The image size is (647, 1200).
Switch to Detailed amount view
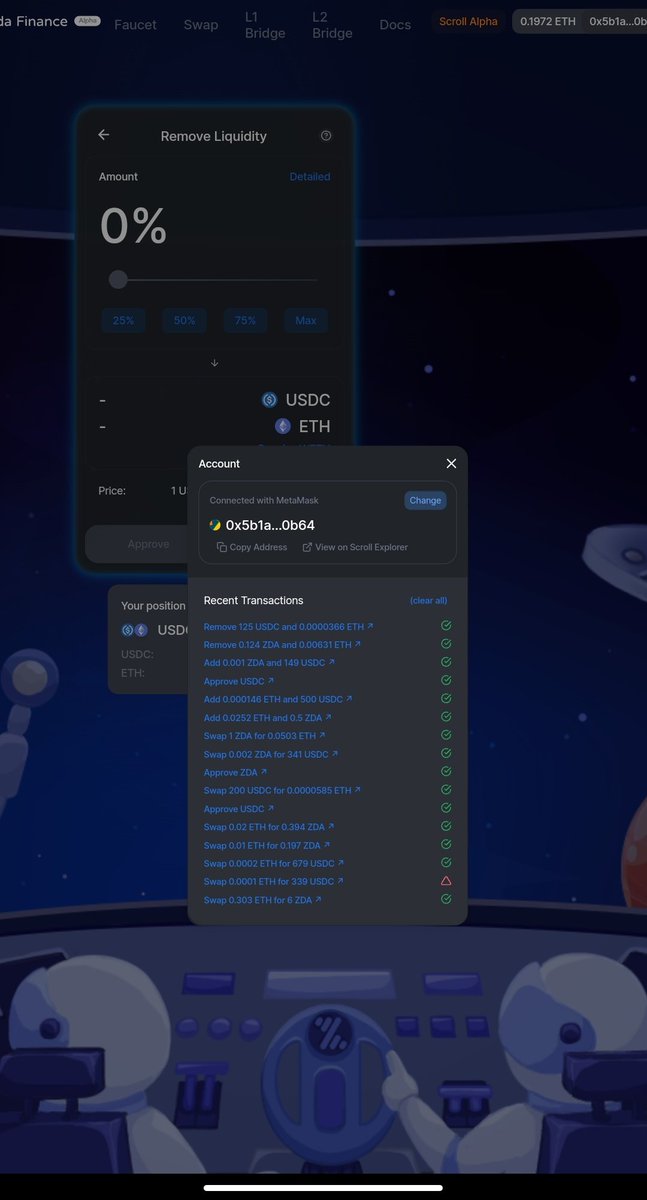[310, 176]
